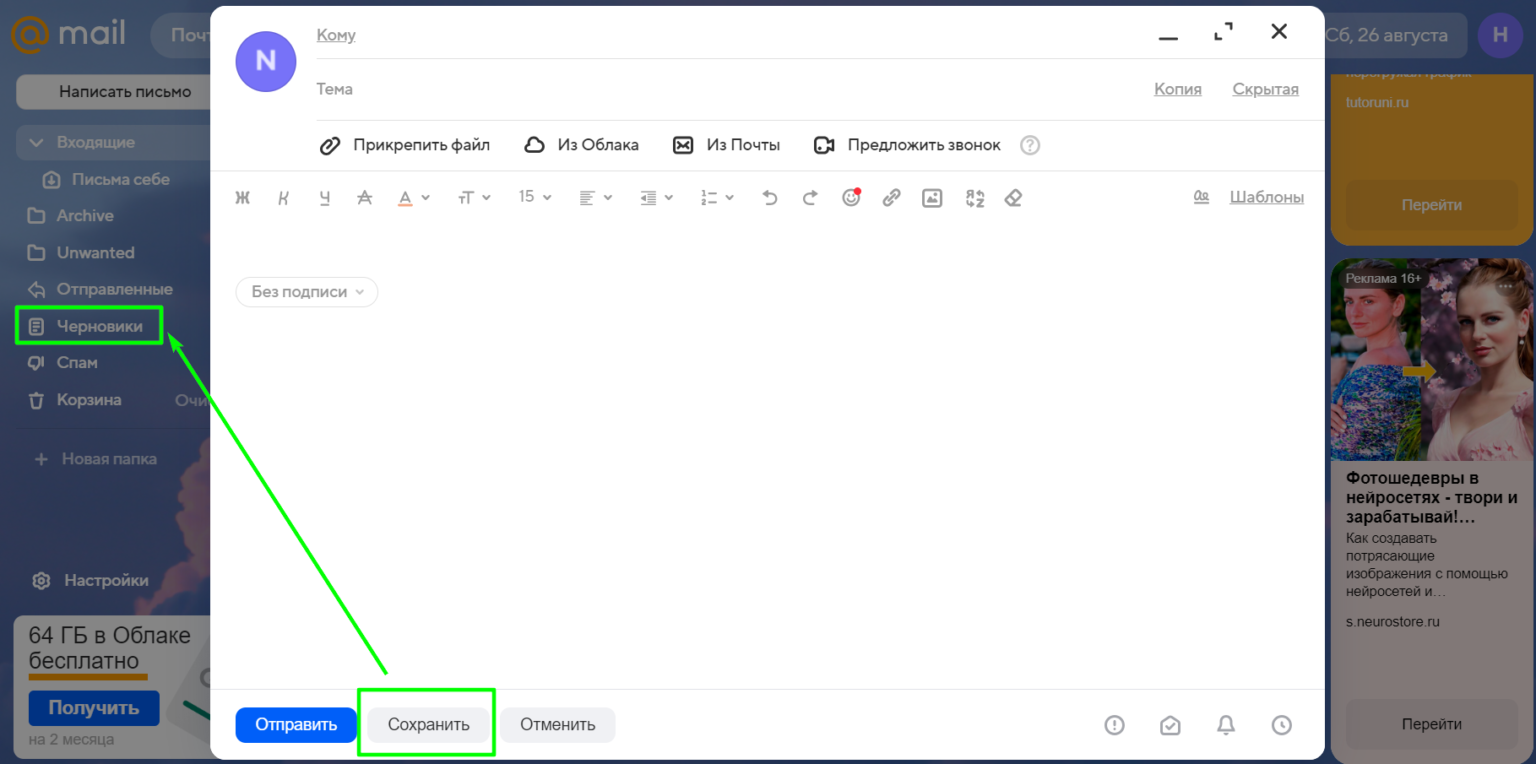Screen dimensions: 1536x764
Task: Open the indent options dropdown
Action: pos(657,198)
